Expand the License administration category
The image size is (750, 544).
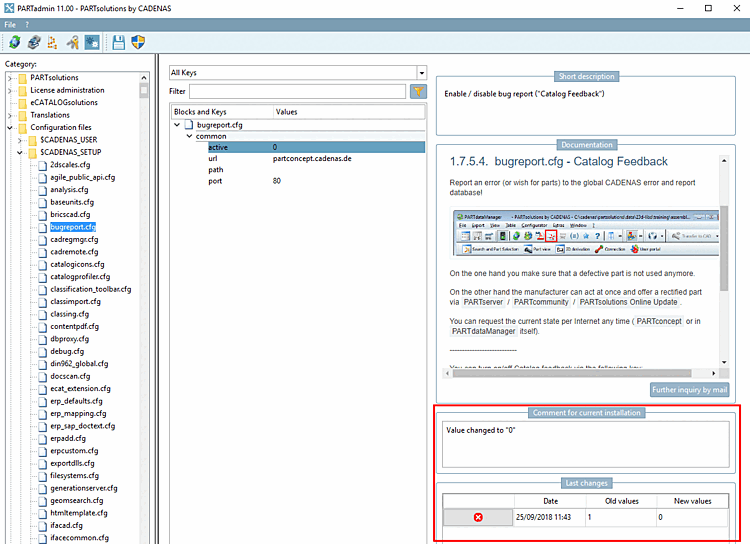coord(10,90)
